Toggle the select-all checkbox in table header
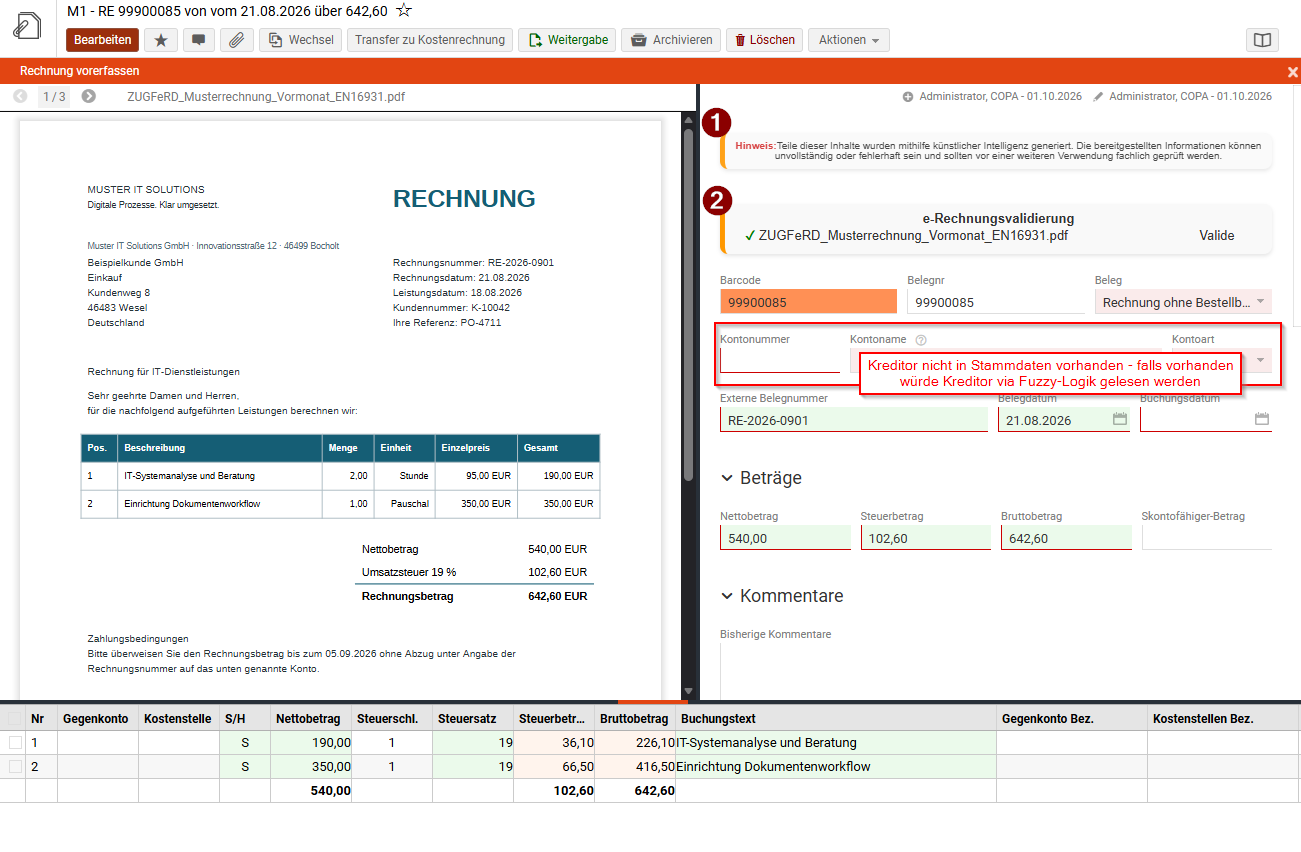The width and height of the screenshot is (1301, 852). (x=14, y=718)
